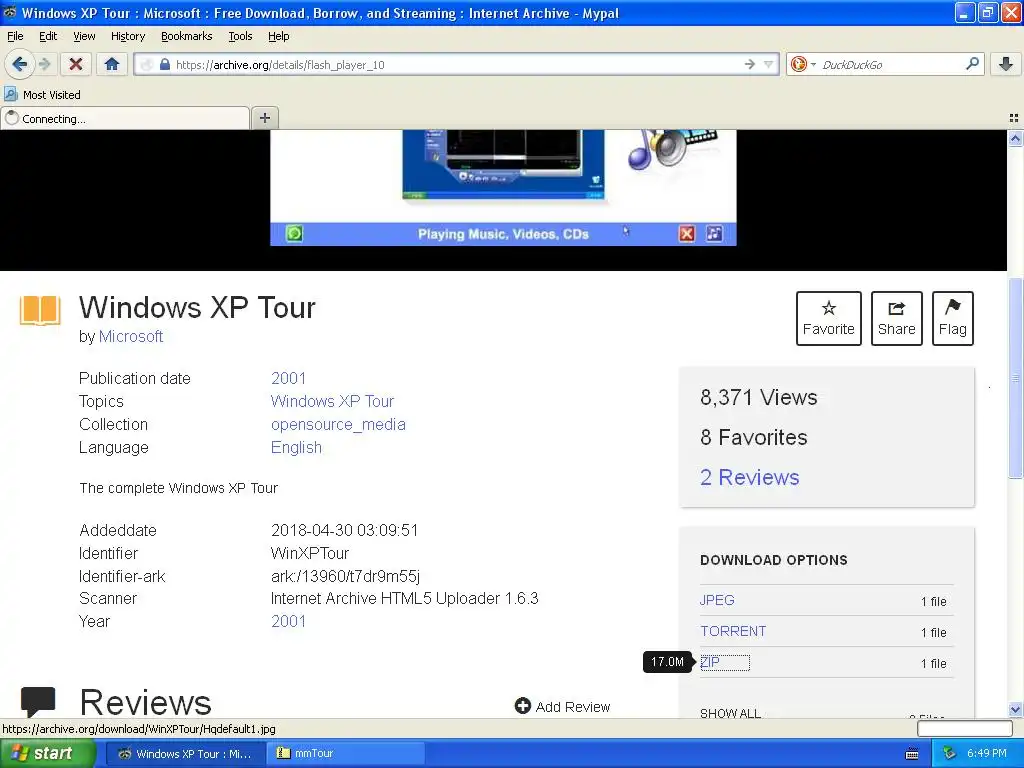Viewport: 1024px width, 768px height.
Task: Click scrollbar down arrow
Action: [x=1015, y=709]
